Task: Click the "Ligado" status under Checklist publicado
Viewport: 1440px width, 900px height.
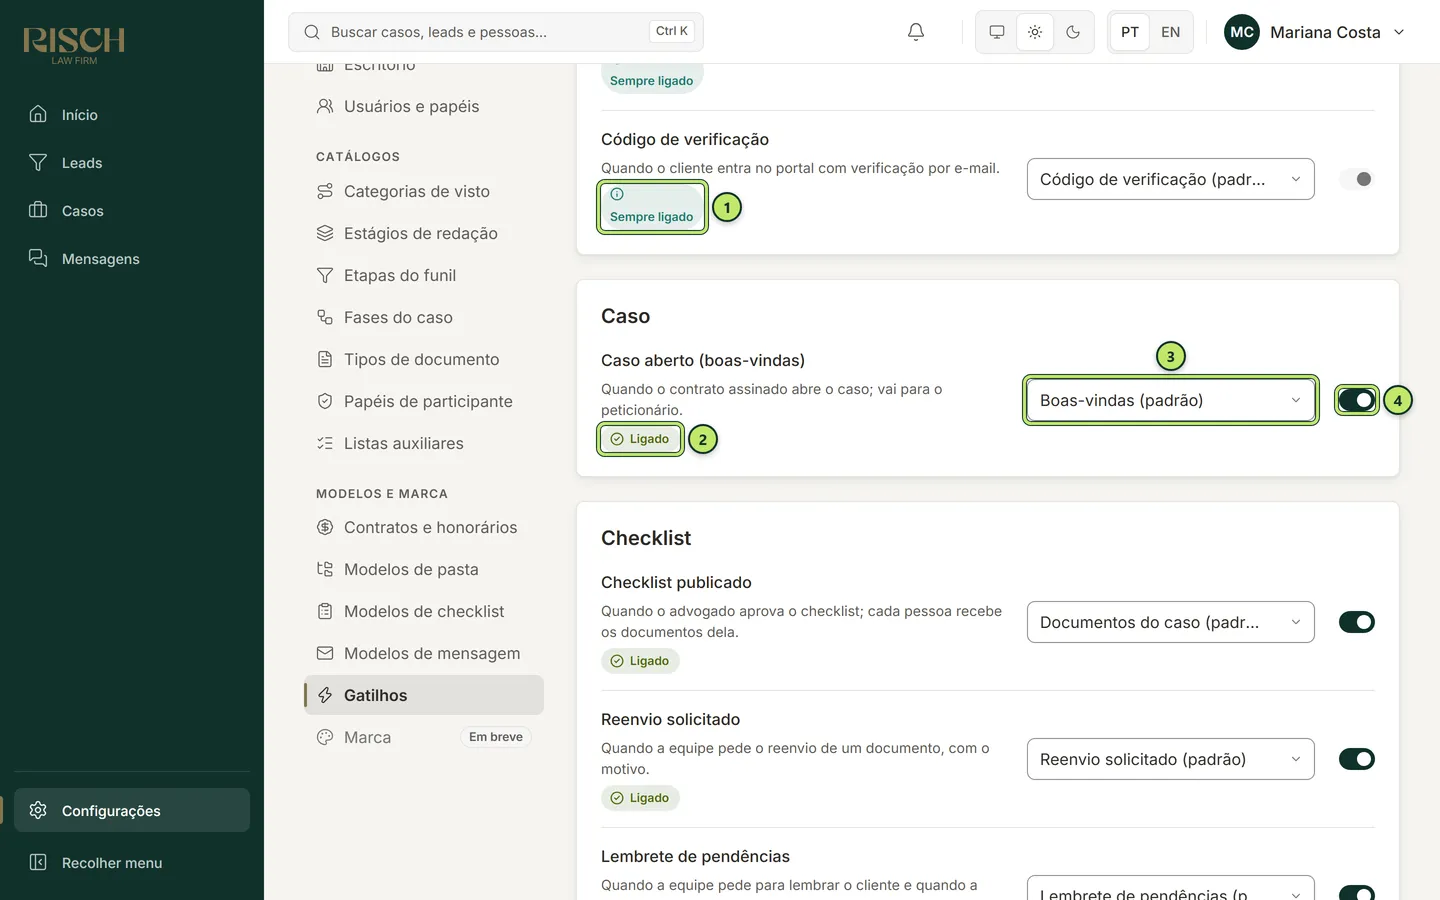Action: coord(640,661)
